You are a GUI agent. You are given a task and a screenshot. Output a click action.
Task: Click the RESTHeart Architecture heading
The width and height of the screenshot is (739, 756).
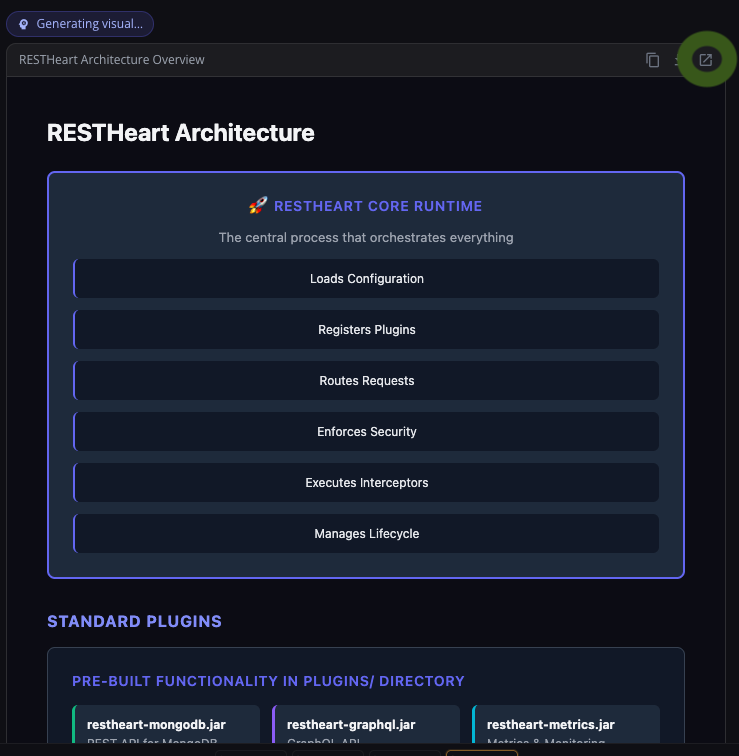tap(180, 133)
